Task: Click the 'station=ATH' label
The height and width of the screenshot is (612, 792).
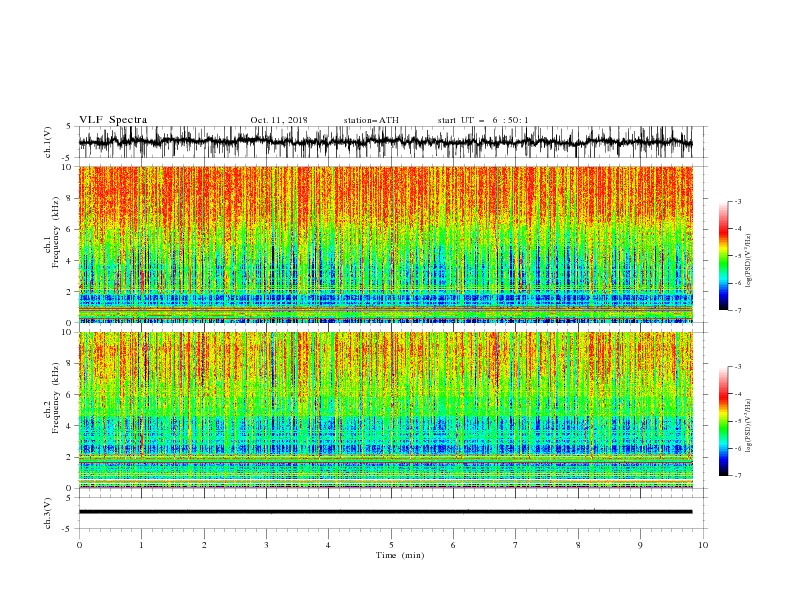Action: coord(371,120)
